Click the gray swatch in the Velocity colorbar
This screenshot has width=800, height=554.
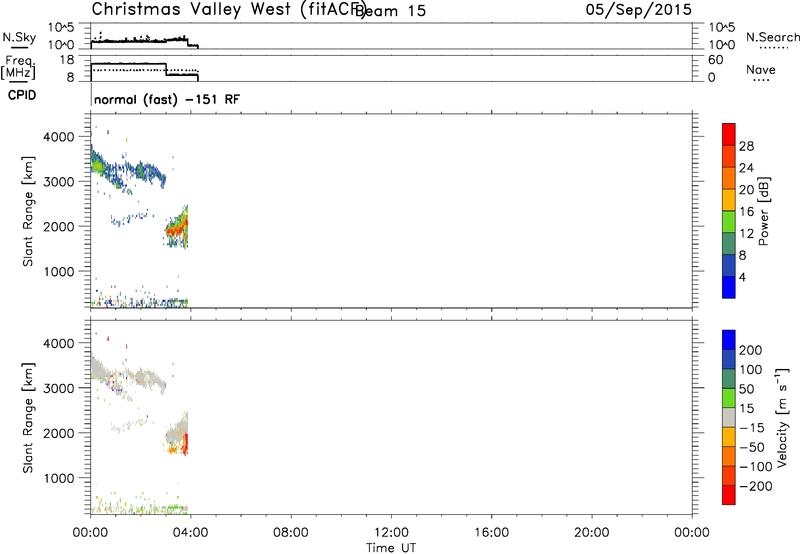729,417
